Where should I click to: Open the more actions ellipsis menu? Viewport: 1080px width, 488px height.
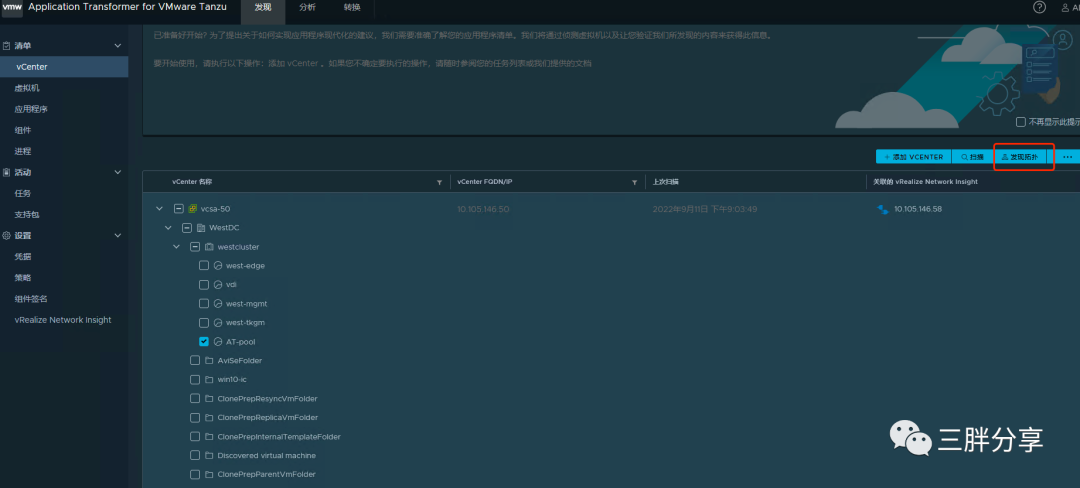point(1068,157)
